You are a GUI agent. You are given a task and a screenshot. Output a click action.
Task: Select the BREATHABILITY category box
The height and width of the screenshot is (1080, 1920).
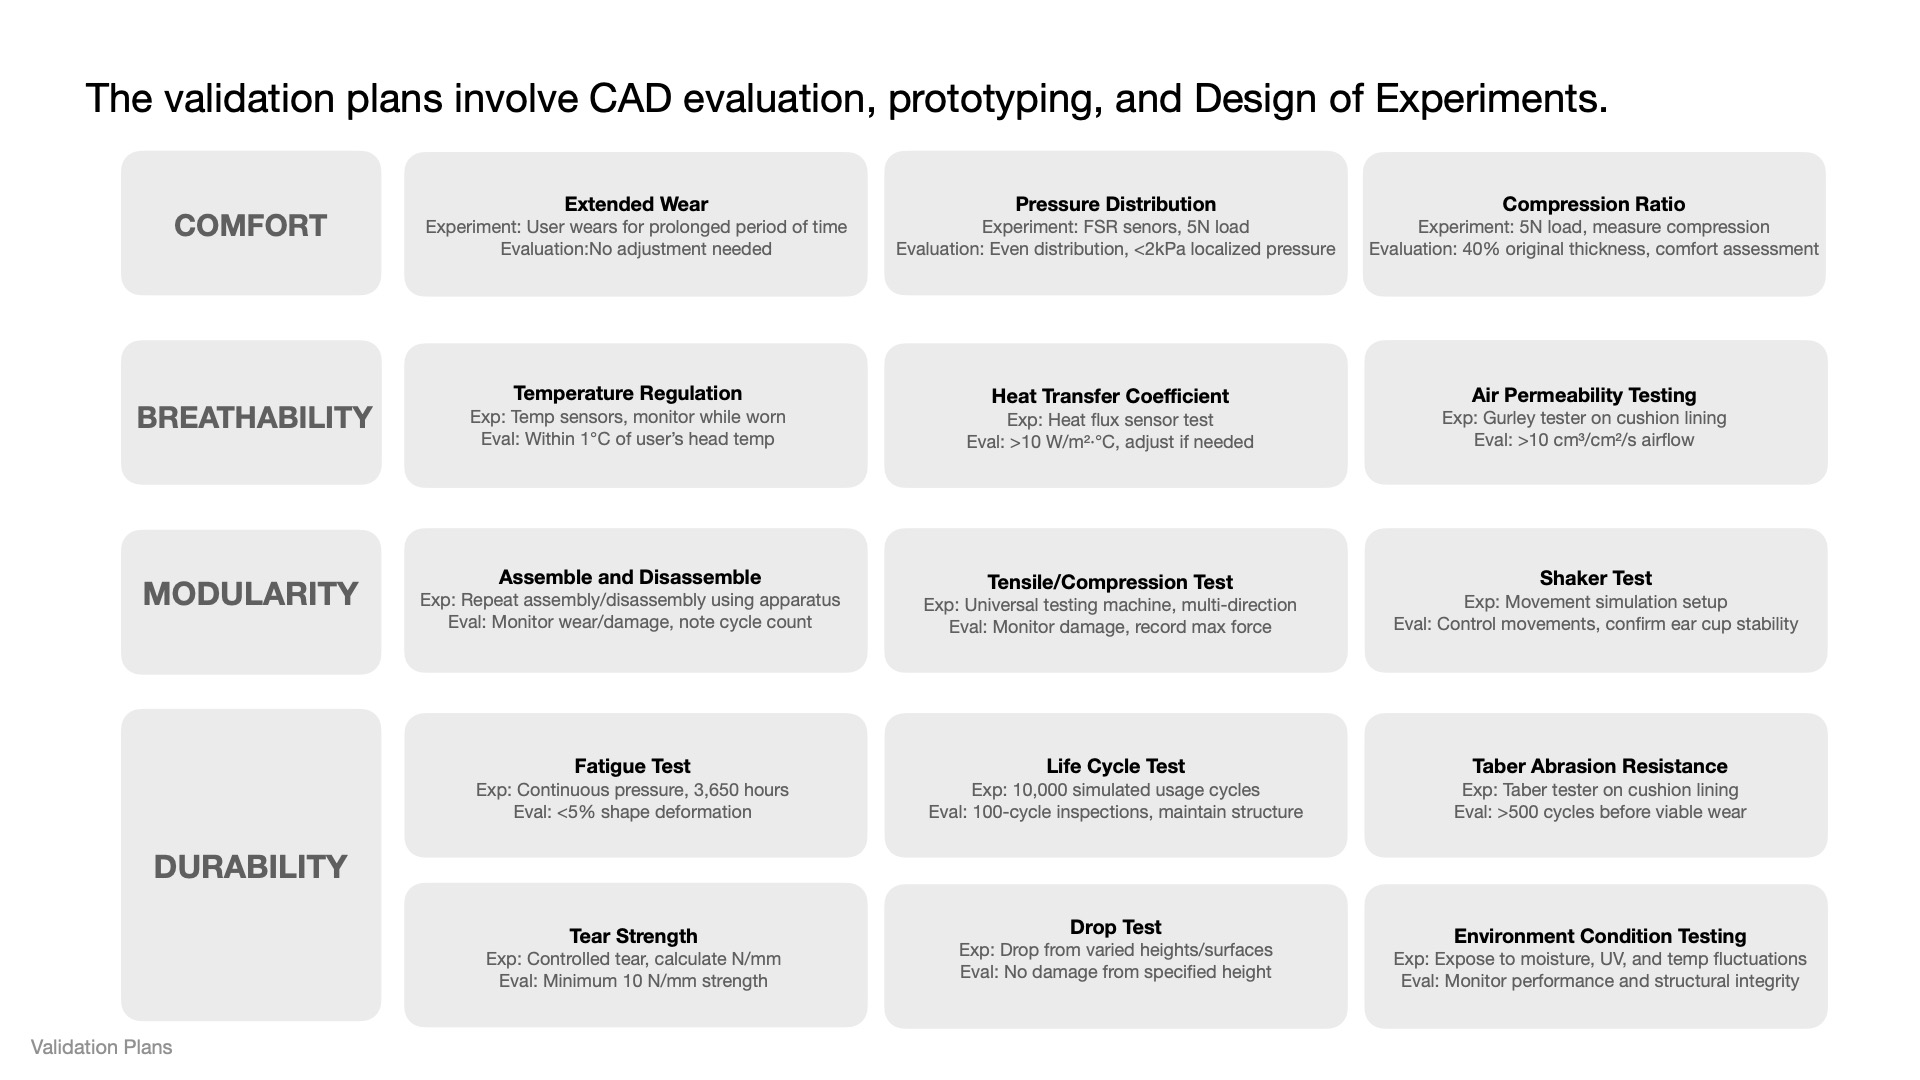[252, 414]
